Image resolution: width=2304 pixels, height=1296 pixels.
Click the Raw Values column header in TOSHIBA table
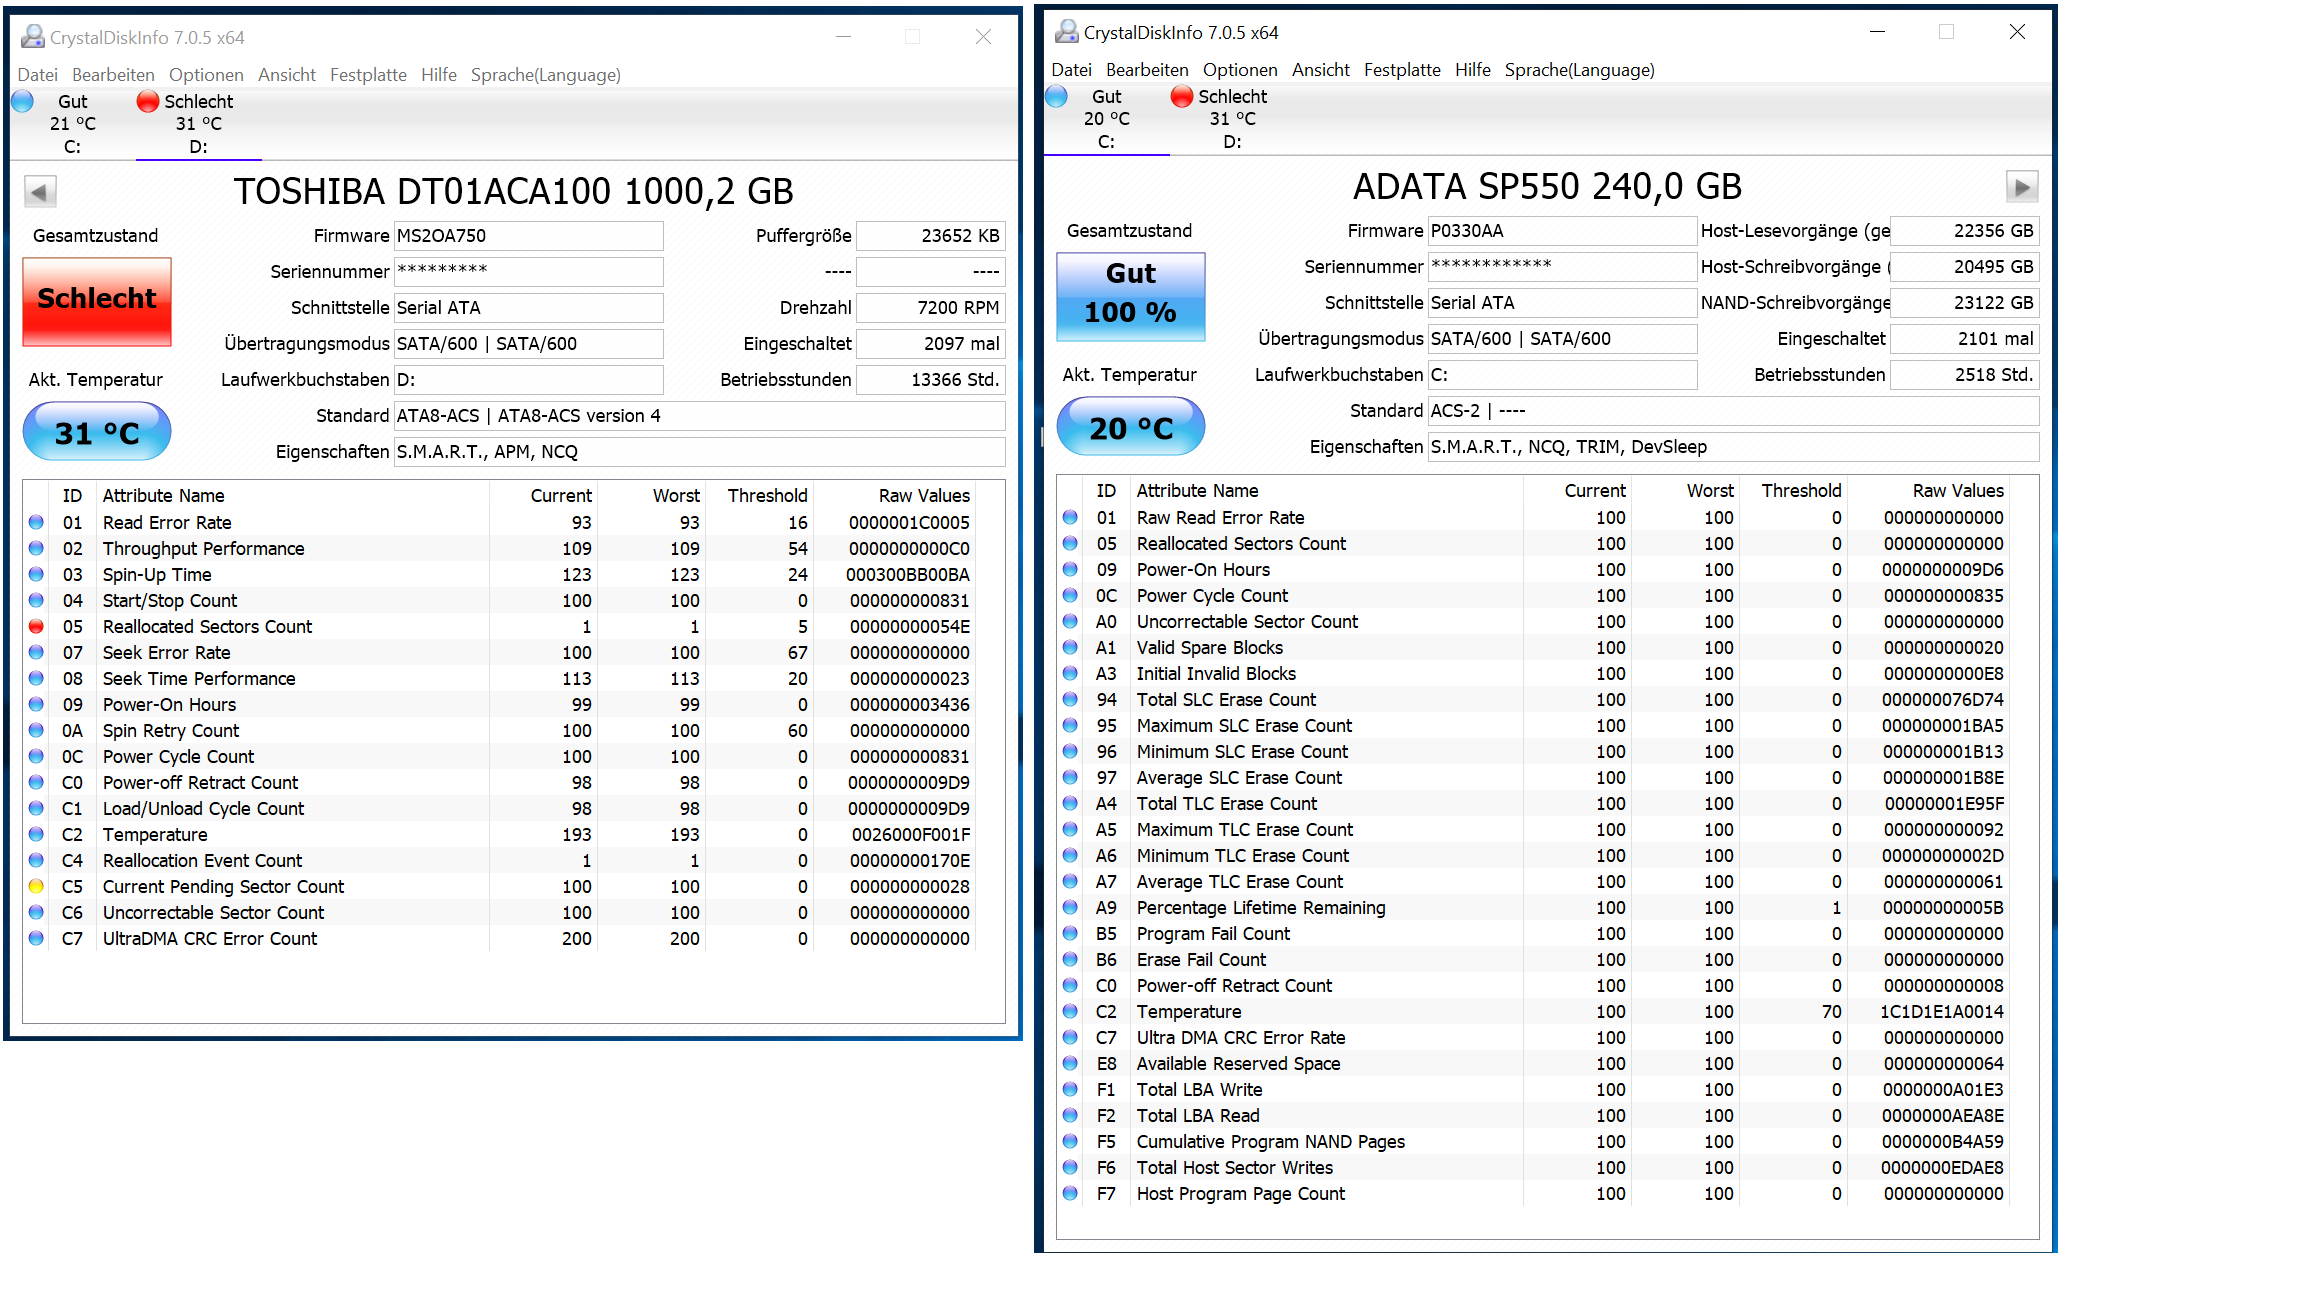pyautogui.click(x=924, y=496)
